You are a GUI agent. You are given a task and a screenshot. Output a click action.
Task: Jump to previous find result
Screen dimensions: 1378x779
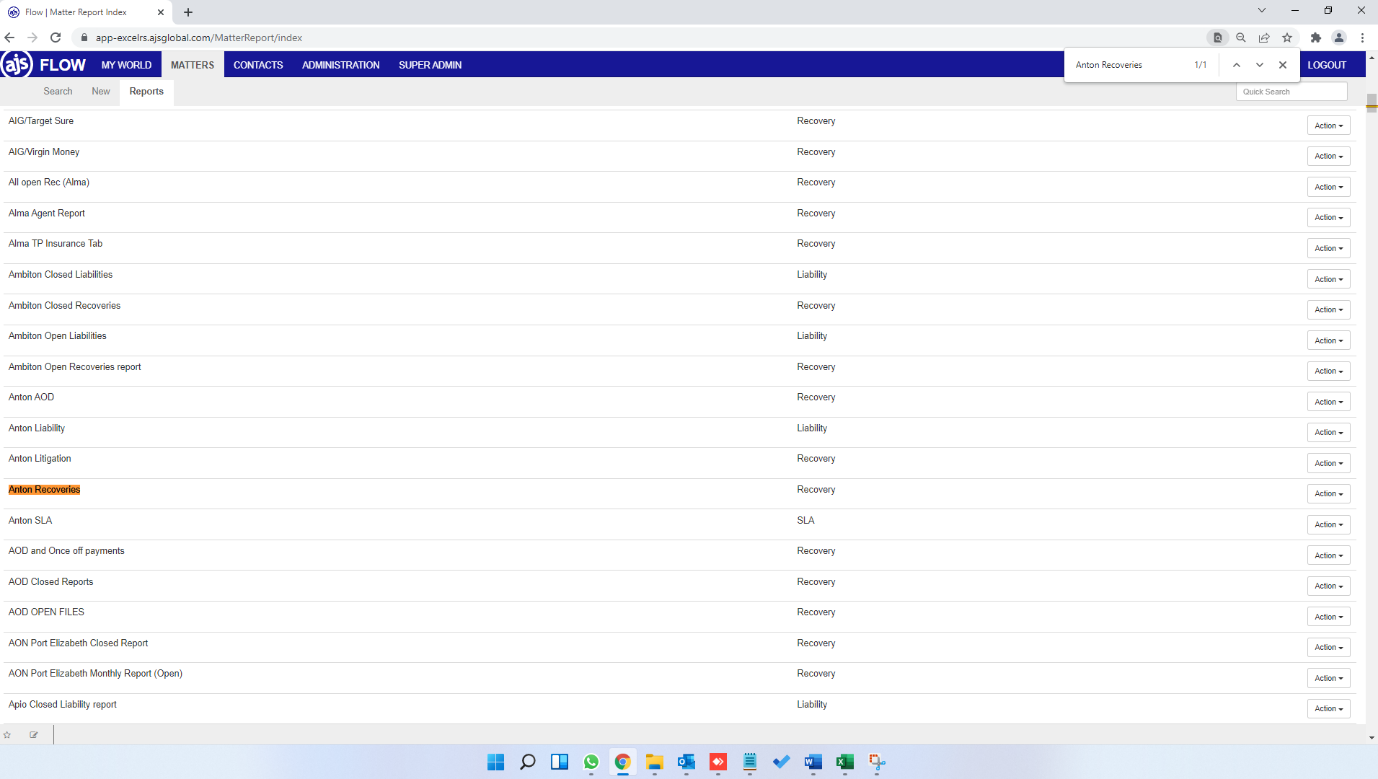pyautogui.click(x=1236, y=65)
